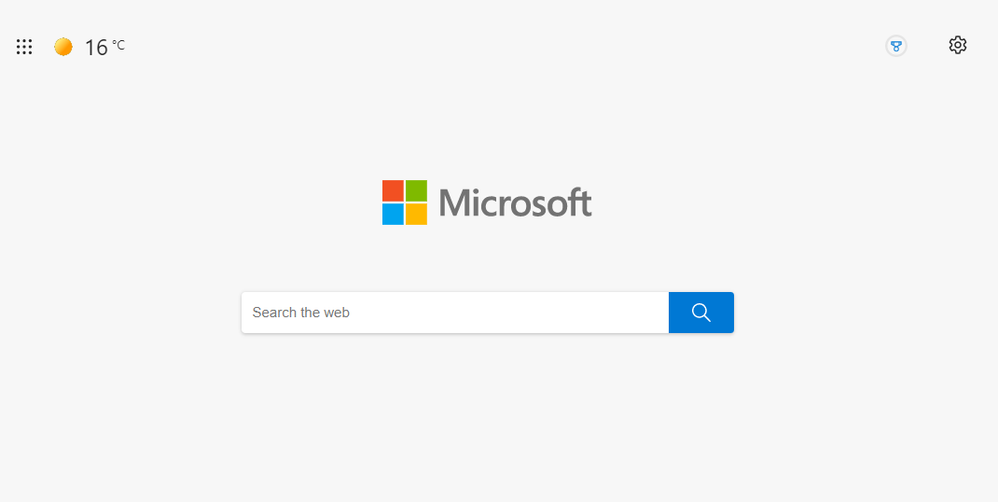Screen dimensions: 998x502
Task: Open the weather forecast from the 16 temperature
Action: 96,47
